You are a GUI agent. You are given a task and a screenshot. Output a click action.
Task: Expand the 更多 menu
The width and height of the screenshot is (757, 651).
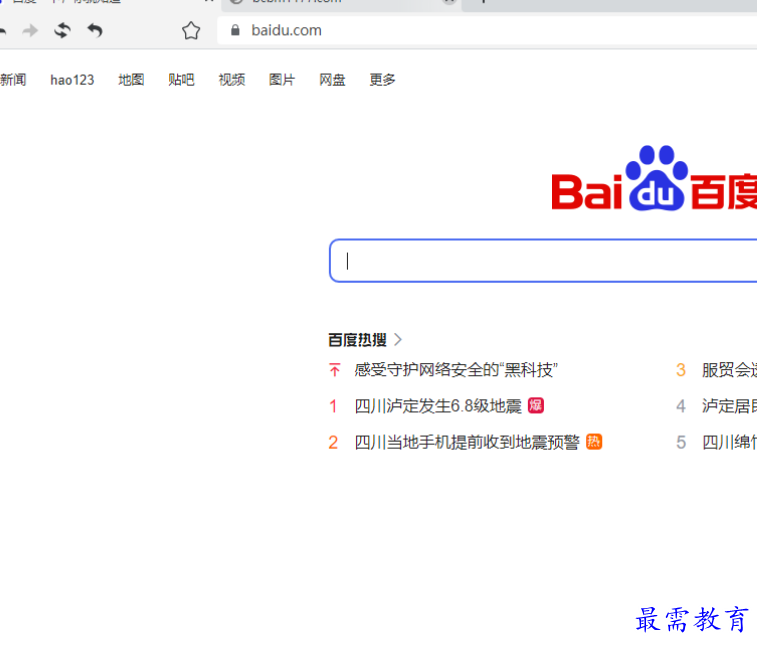(382, 80)
